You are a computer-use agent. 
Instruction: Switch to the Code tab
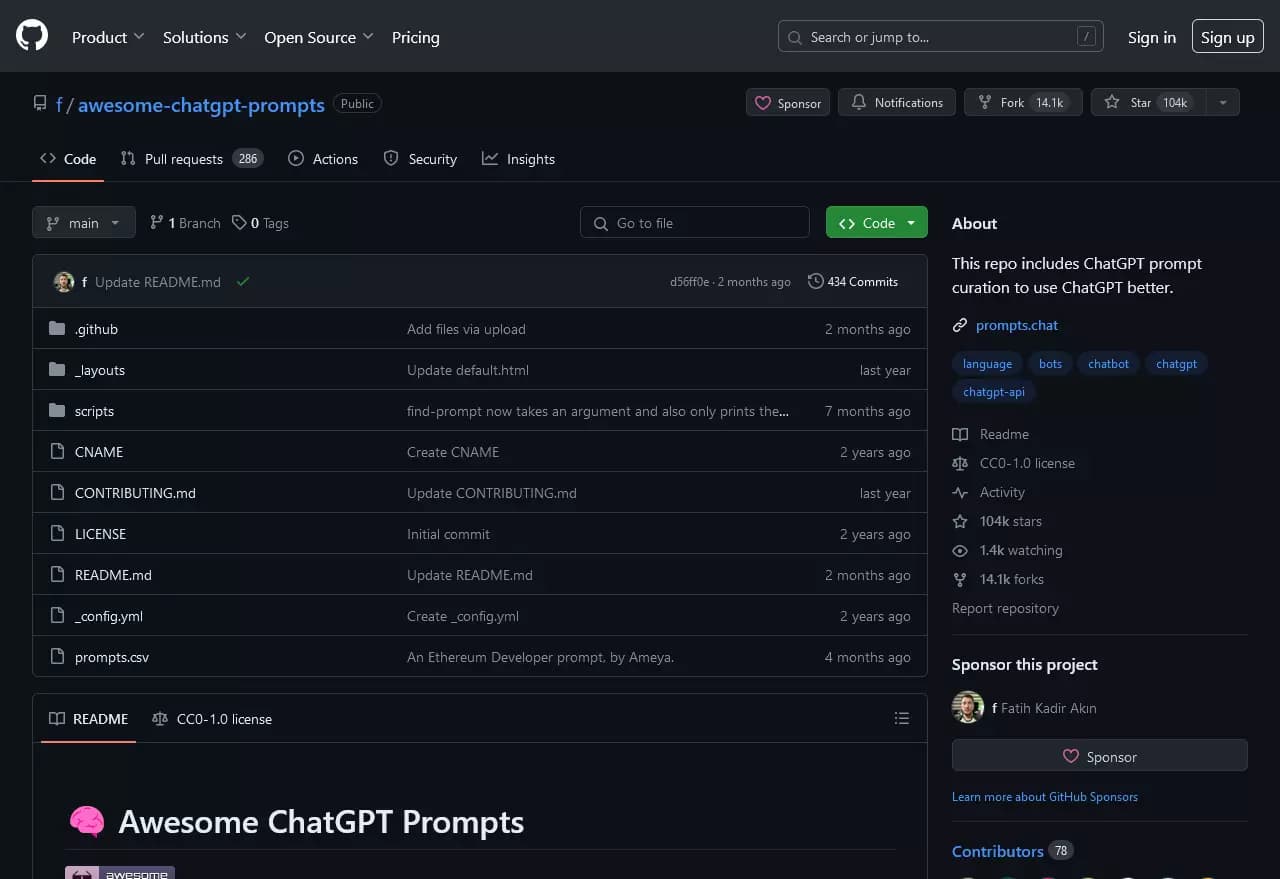coord(68,159)
